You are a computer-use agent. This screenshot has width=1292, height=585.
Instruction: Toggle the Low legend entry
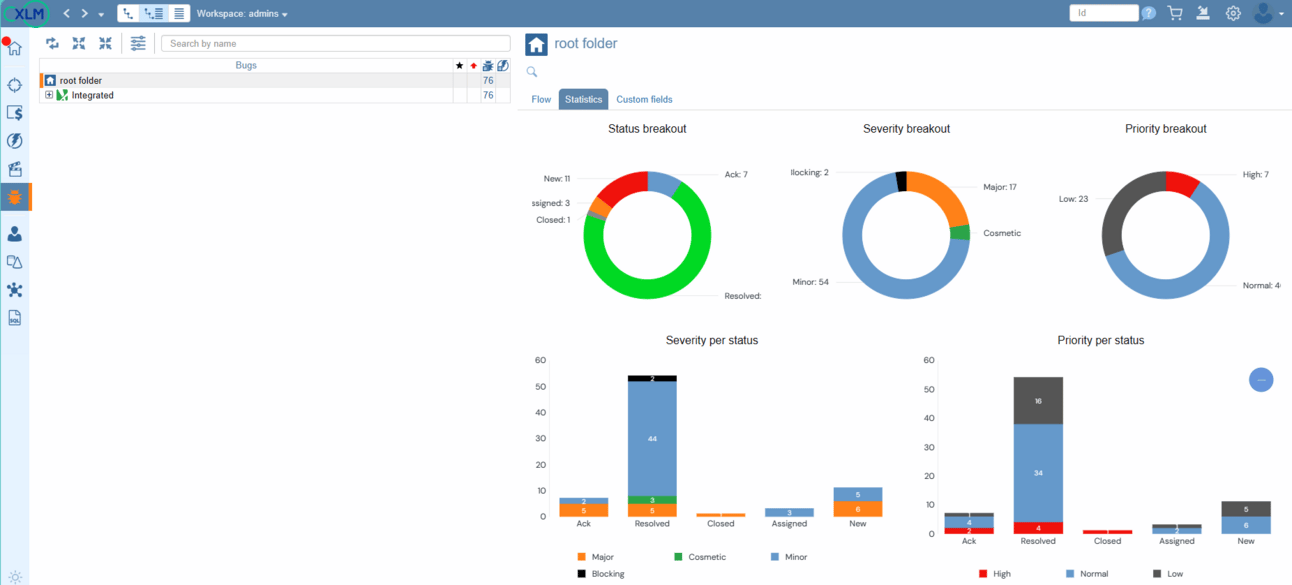(x=1169, y=574)
